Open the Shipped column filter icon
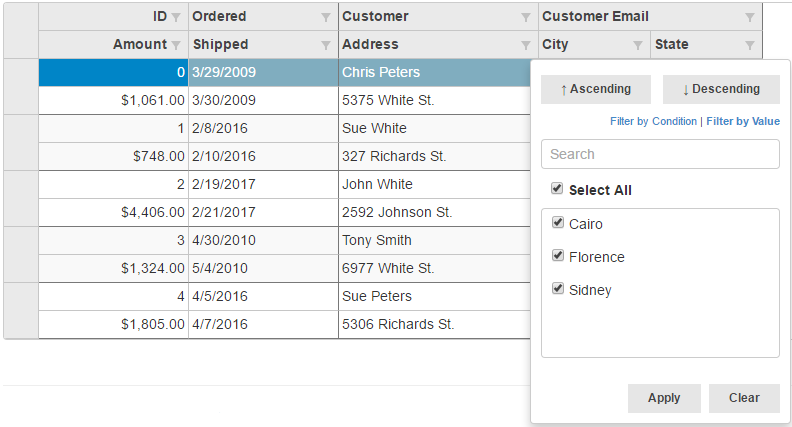This screenshot has height=427, width=792. point(325,45)
